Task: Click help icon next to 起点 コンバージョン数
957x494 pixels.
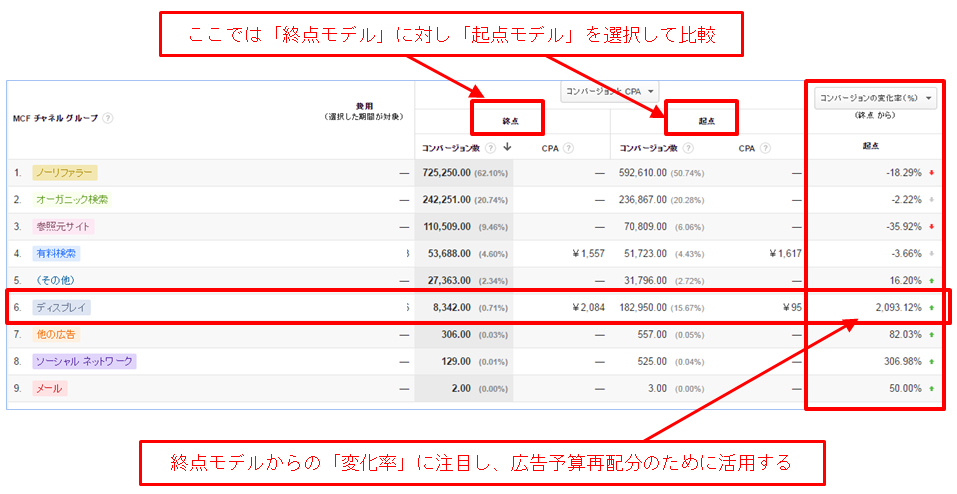Action: click(x=688, y=148)
